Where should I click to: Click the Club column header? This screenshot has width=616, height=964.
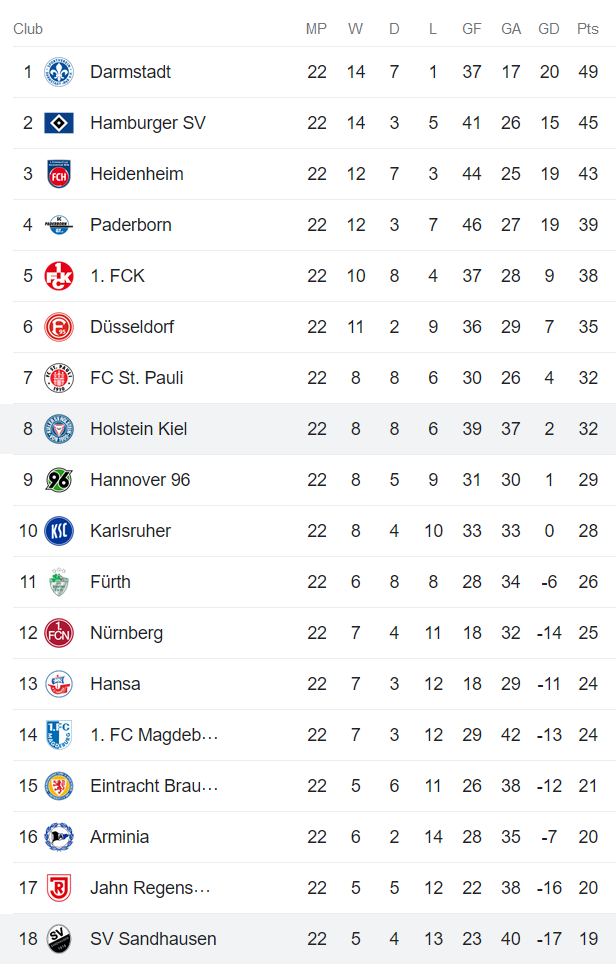[28, 29]
